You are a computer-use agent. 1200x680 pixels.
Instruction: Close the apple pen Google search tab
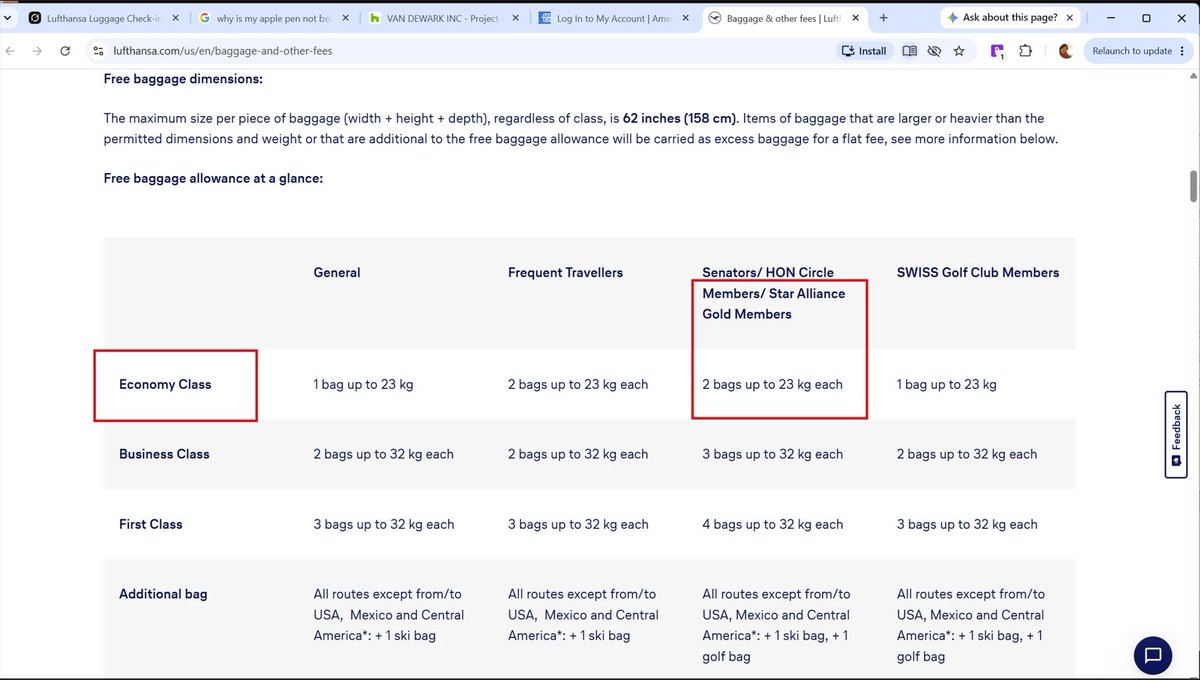click(346, 18)
